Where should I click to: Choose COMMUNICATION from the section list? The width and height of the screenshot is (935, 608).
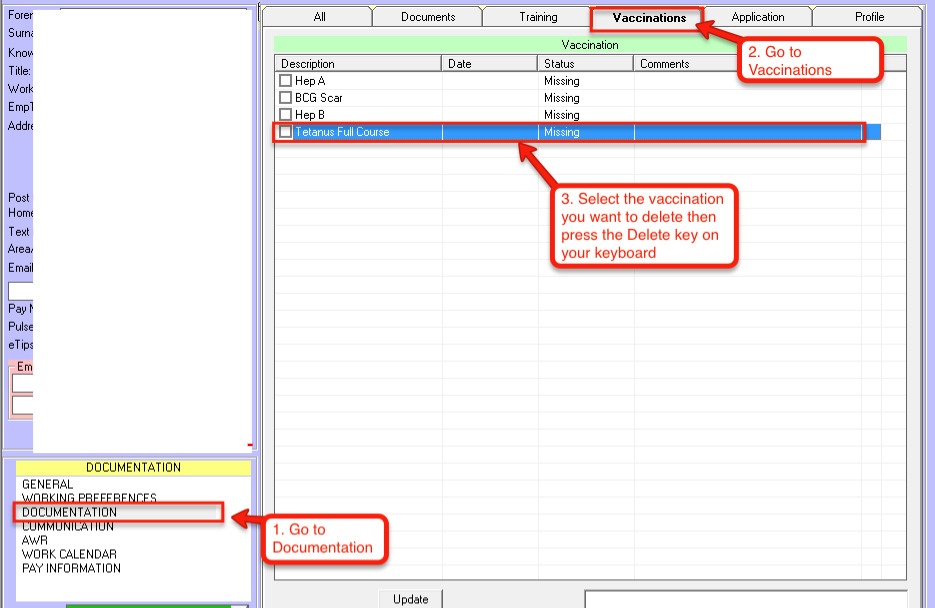point(68,527)
